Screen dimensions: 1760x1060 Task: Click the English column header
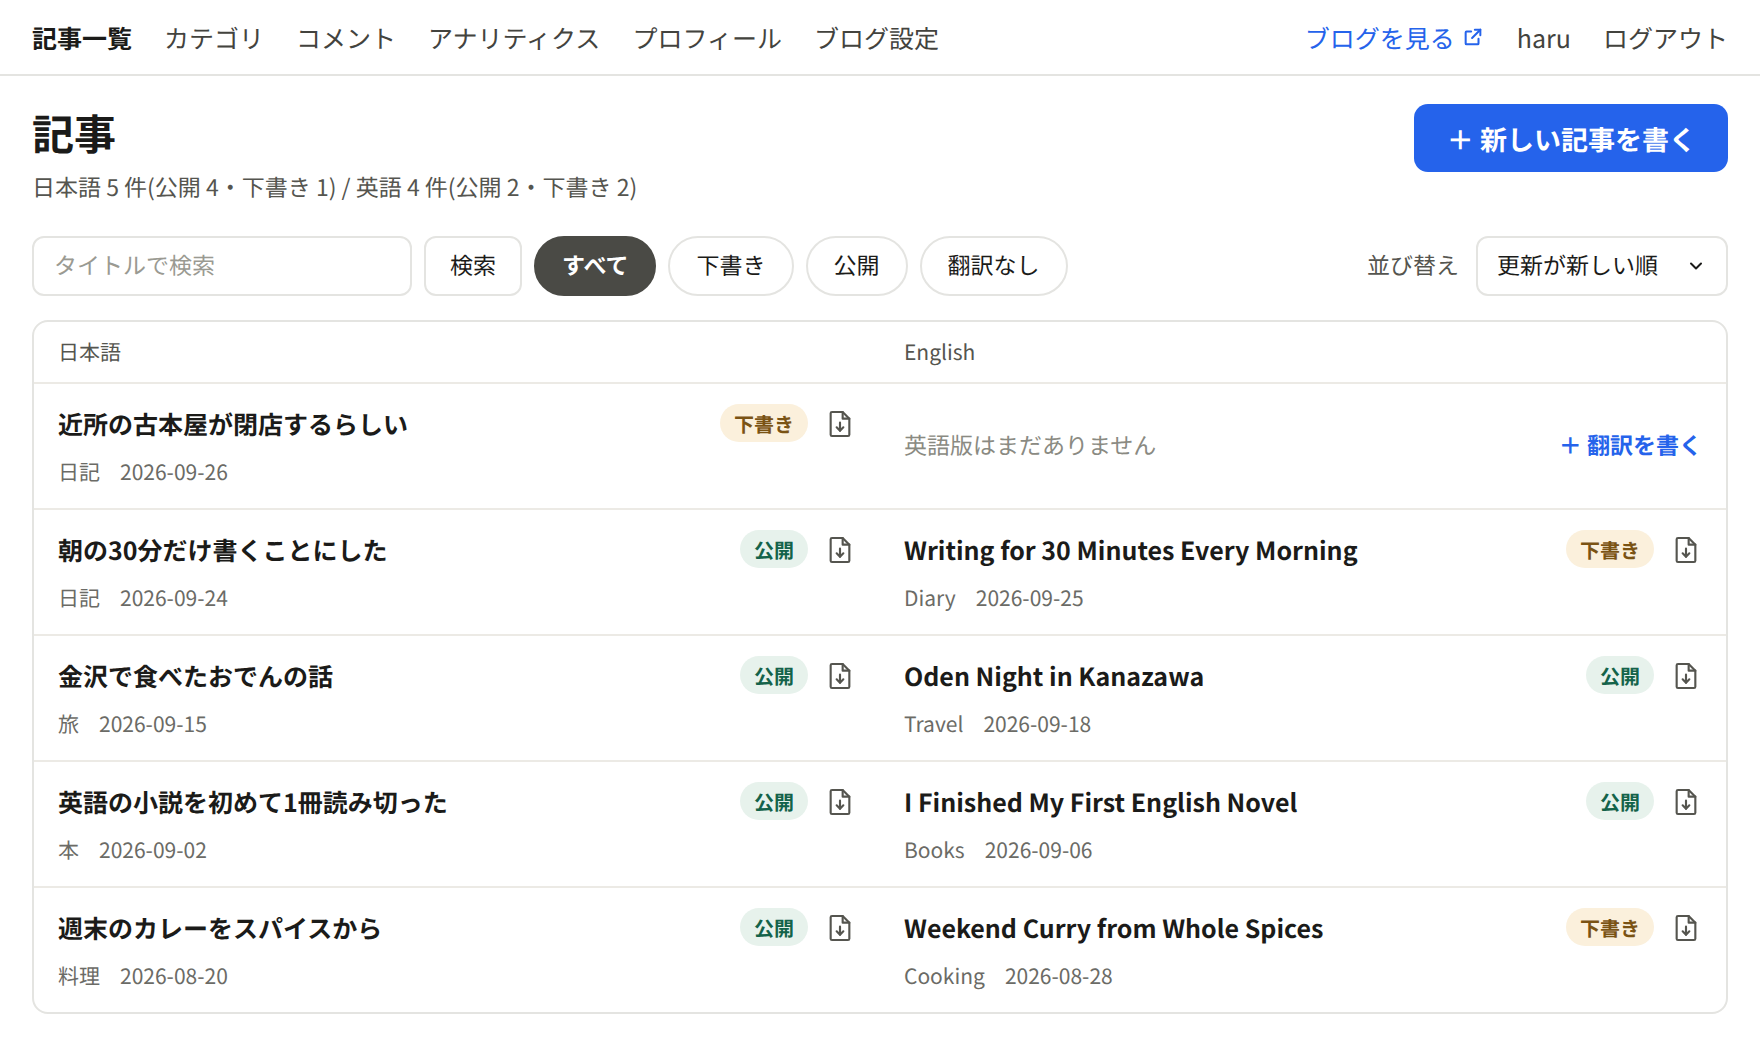pyautogui.click(x=939, y=352)
